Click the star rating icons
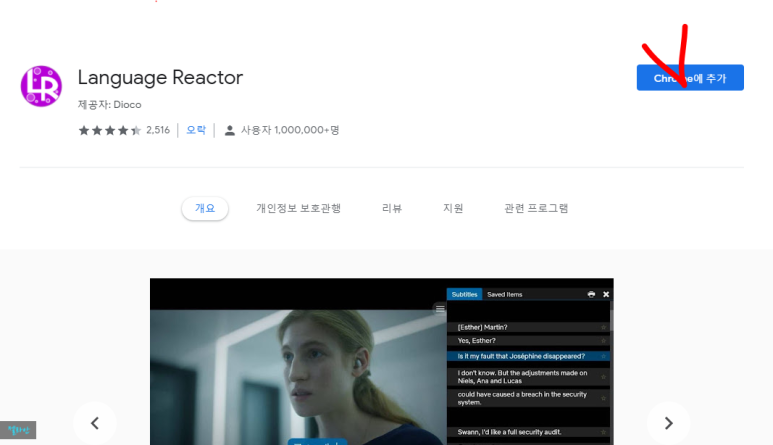The width and height of the screenshot is (773, 445). click(x=109, y=130)
